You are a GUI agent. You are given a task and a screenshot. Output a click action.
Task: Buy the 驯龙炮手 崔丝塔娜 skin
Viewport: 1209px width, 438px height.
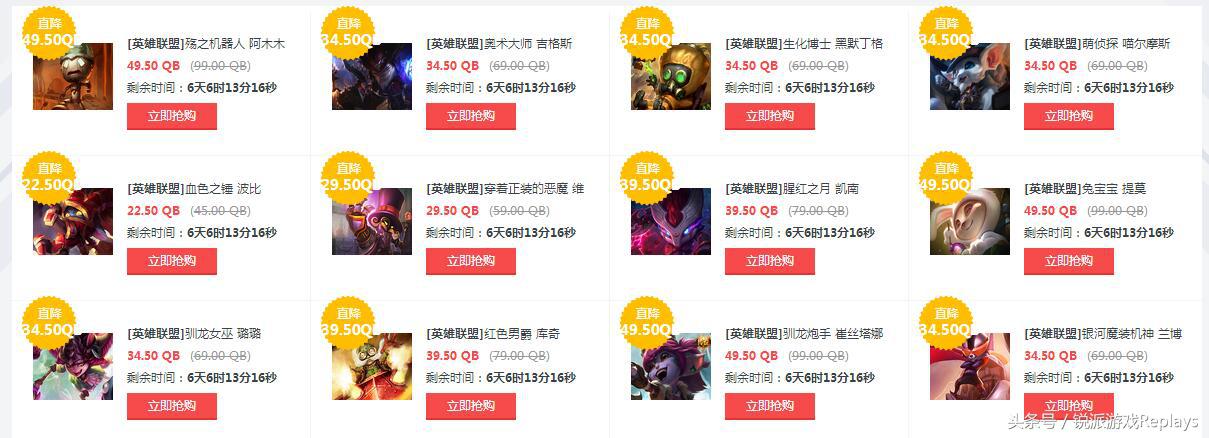(770, 406)
